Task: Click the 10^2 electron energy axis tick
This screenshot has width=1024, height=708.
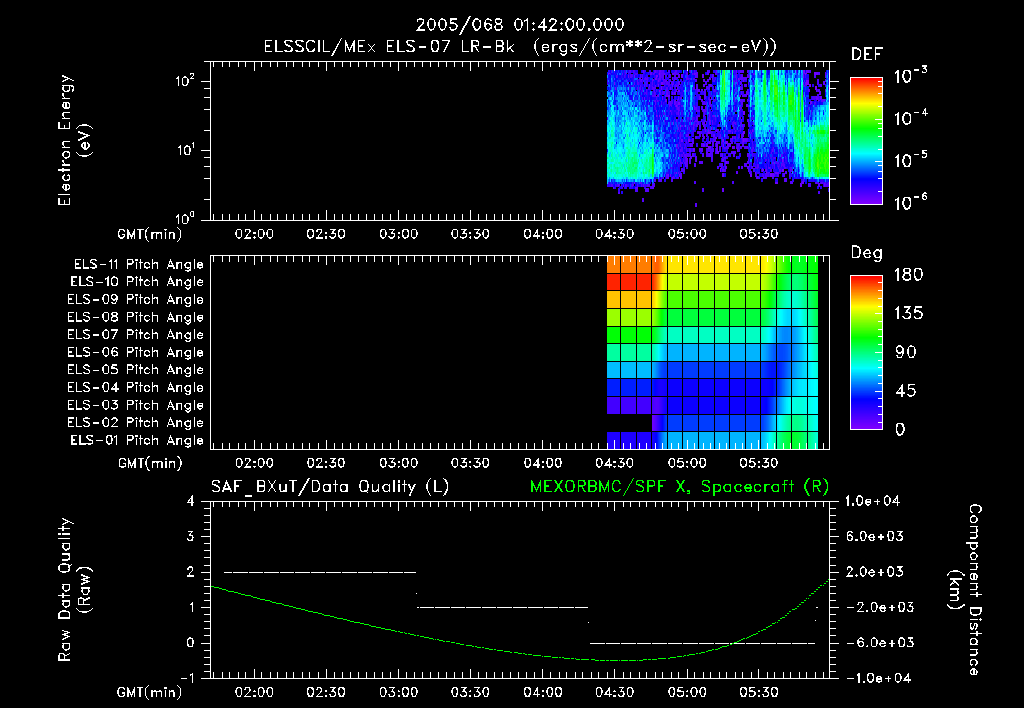Action: pyautogui.click(x=185, y=81)
